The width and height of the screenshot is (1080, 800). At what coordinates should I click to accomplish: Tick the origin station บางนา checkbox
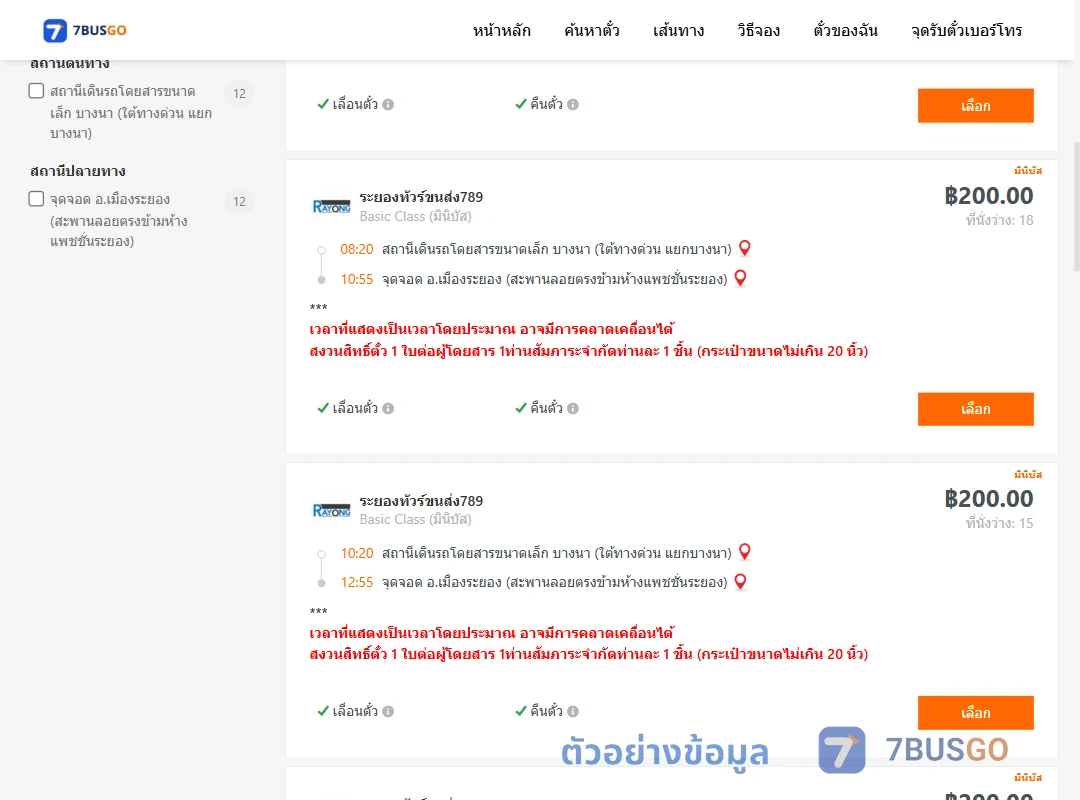pos(37,91)
